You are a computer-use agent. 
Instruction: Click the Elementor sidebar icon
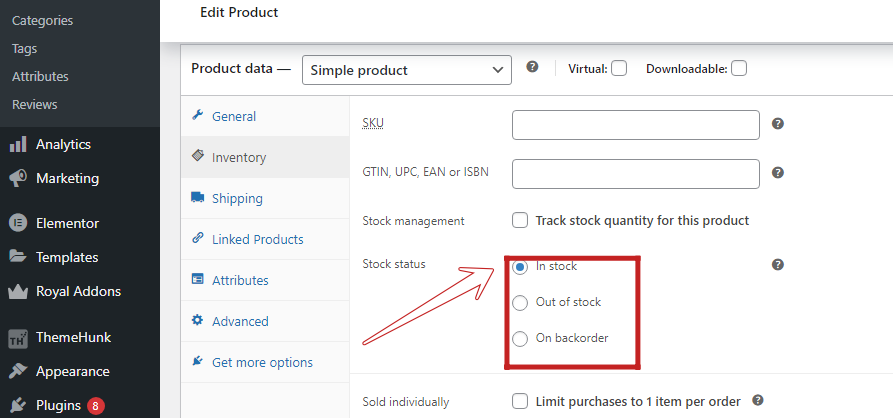[17, 223]
